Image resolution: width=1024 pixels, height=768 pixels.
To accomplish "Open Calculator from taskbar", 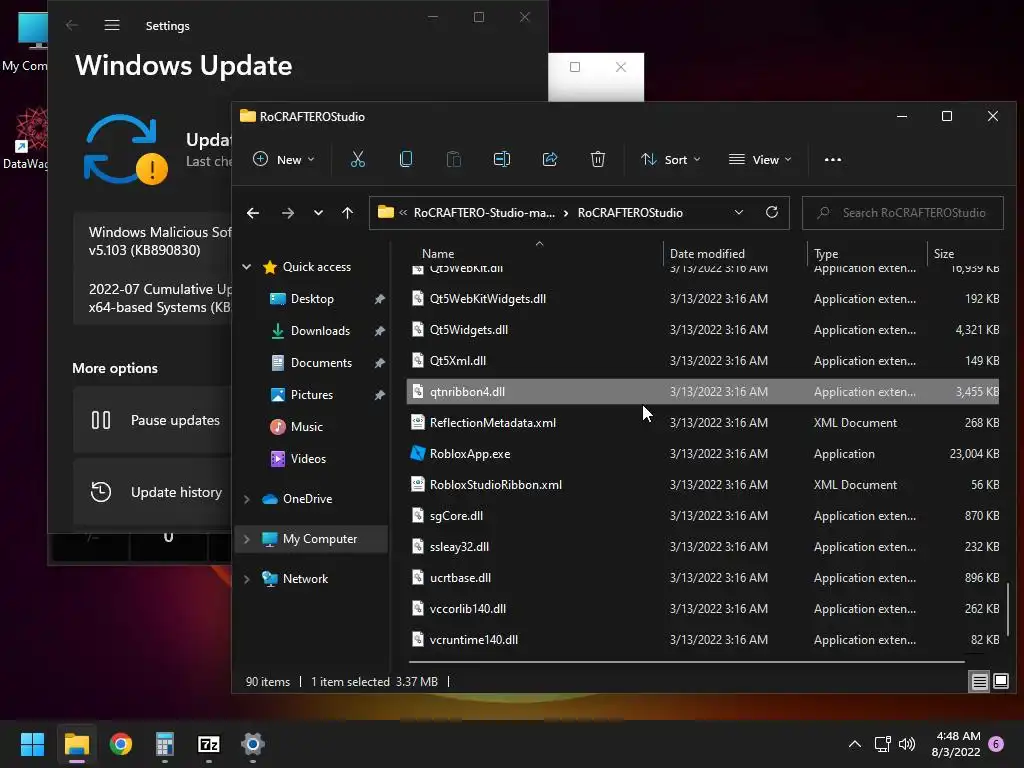I will (165, 744).
